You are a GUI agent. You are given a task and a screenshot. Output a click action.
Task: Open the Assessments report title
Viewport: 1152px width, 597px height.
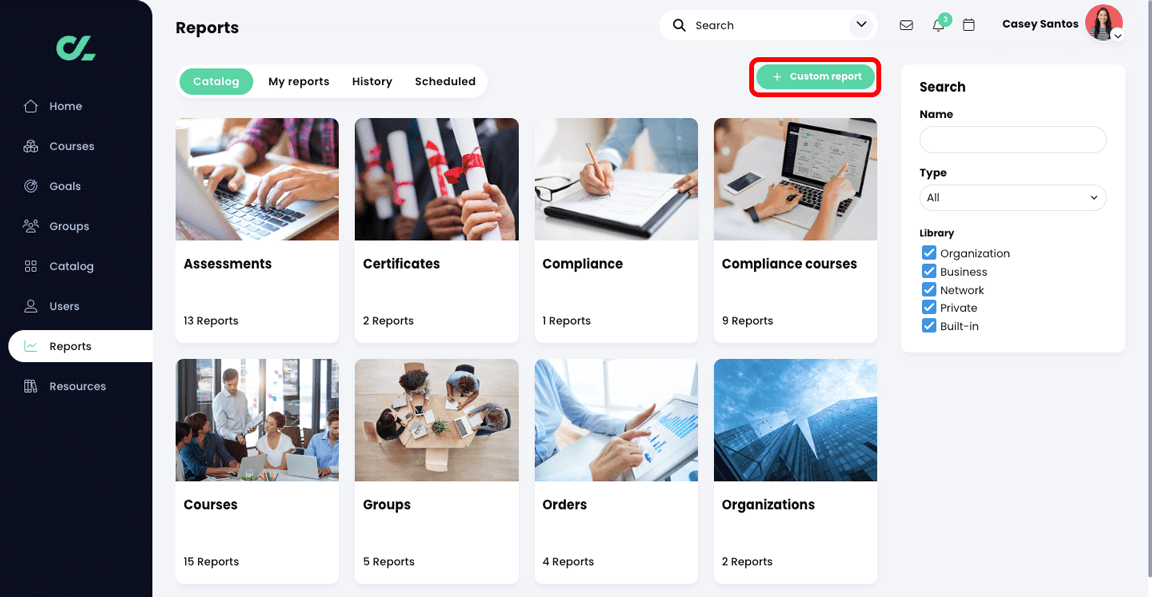[228, 264]
